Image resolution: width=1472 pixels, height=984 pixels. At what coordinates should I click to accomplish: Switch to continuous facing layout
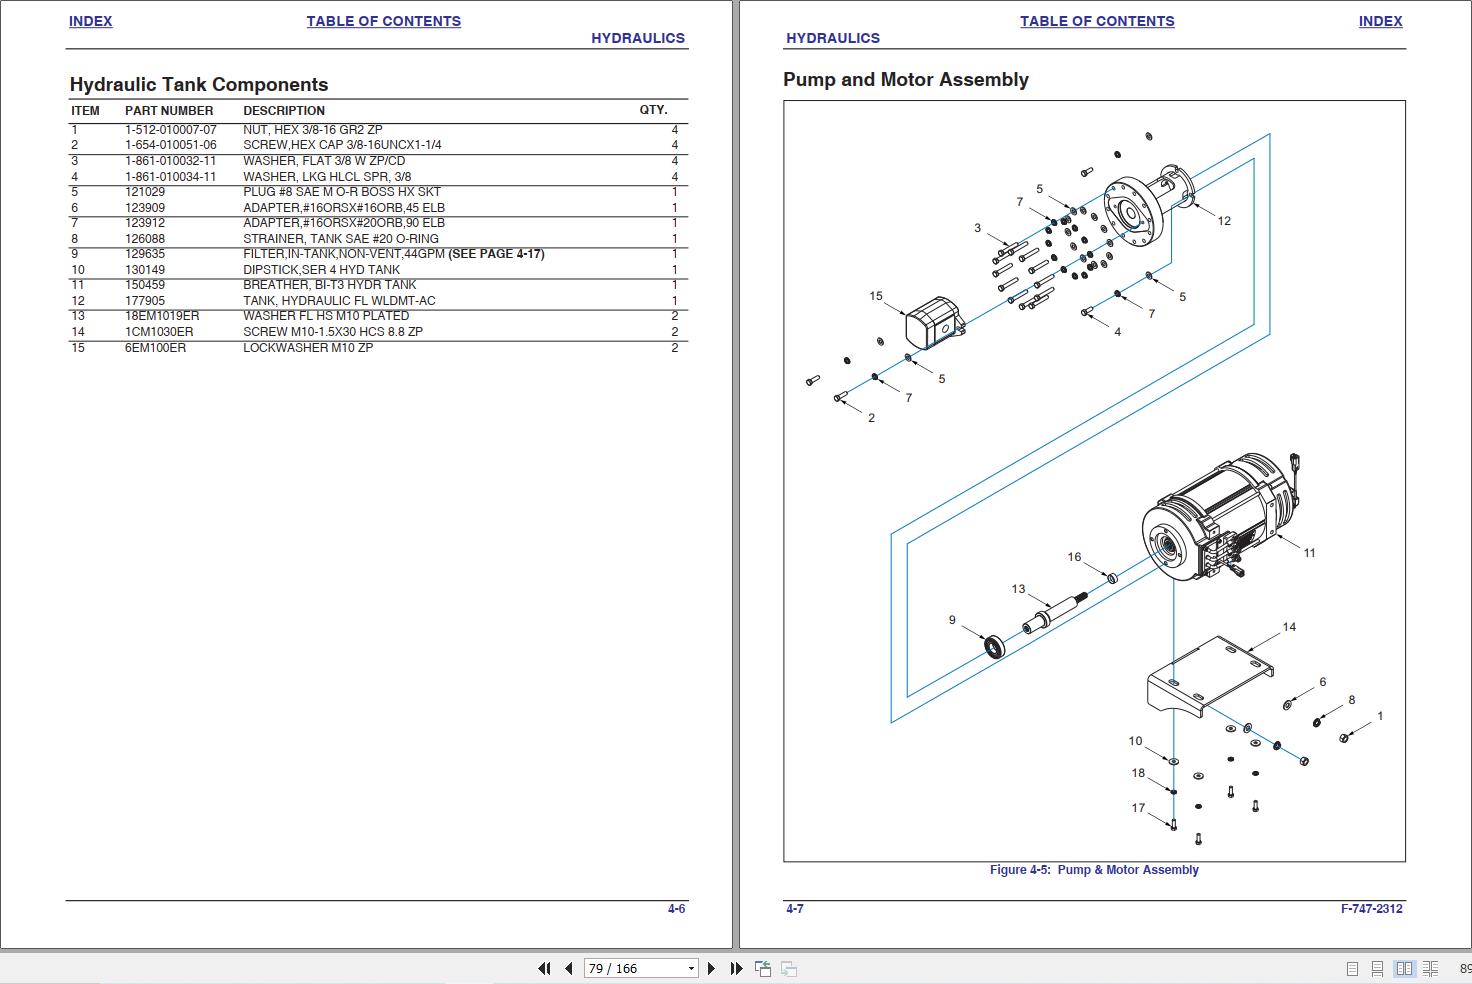coord(1431,969)
